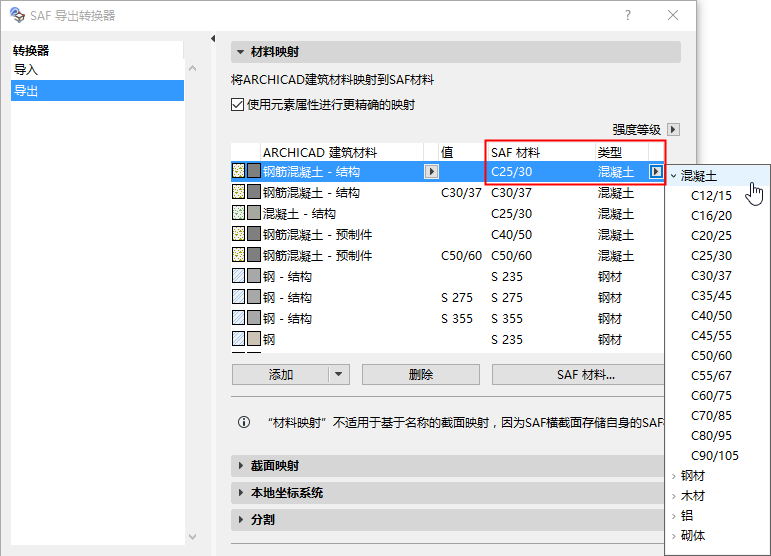Select C30/37 in the popup menu
This screenshot has height=556, width=771.
click(711, 276)
